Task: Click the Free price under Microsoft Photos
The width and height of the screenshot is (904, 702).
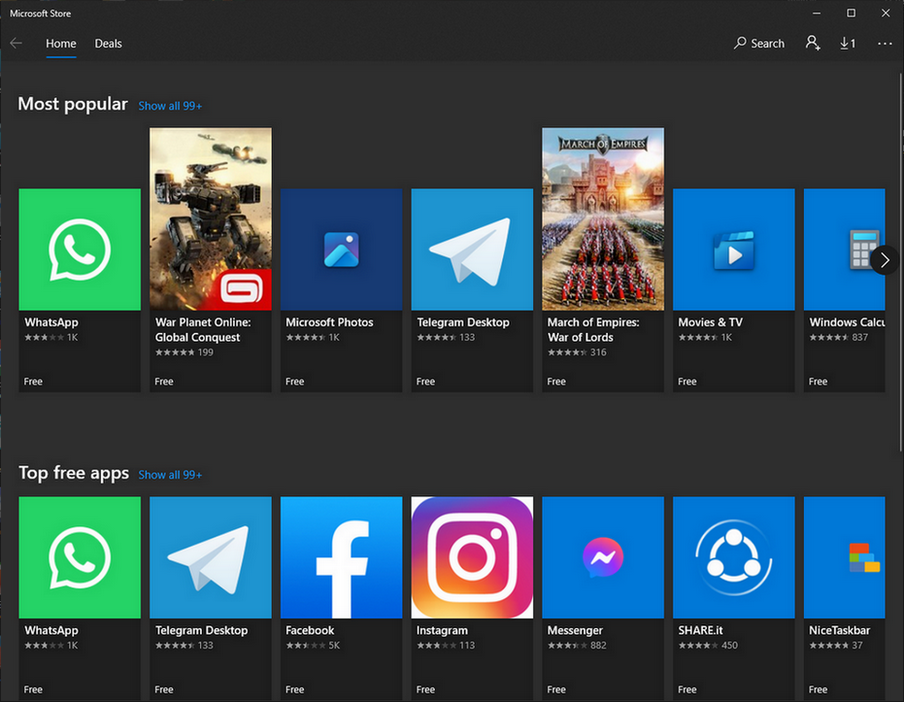Action: pos(295,382)
